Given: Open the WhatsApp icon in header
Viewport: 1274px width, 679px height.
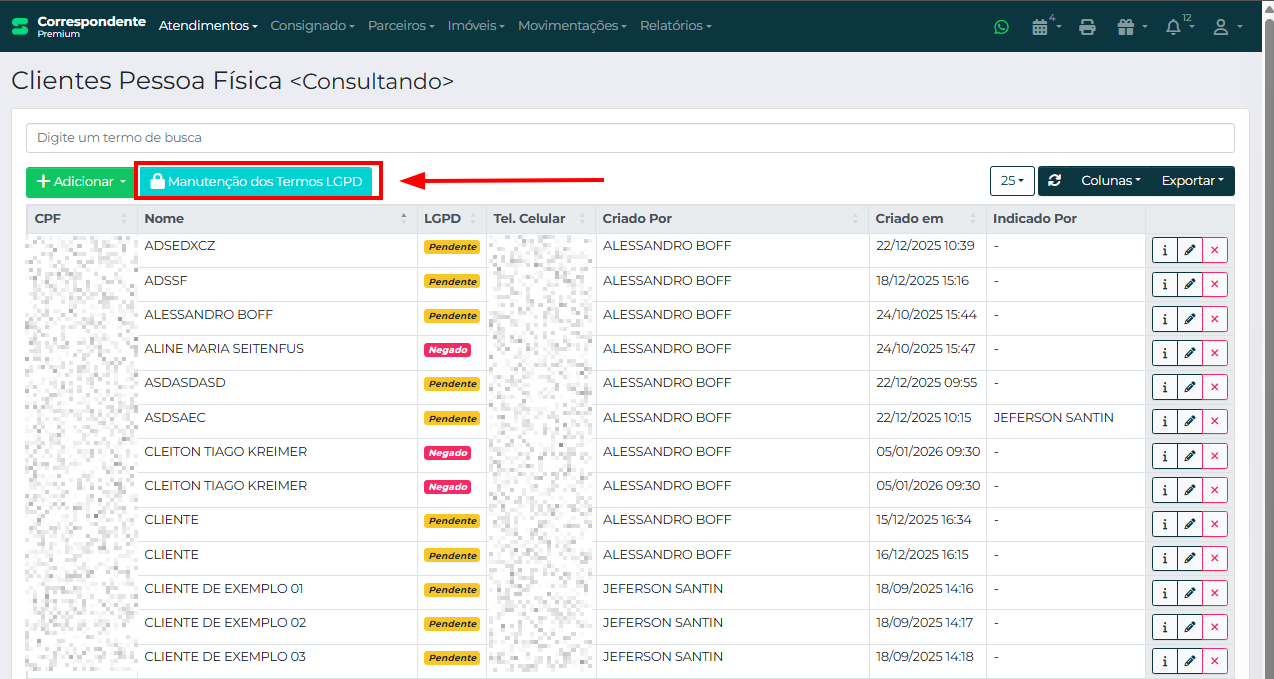Looking at the screenshot, I should coord(1001,27).
